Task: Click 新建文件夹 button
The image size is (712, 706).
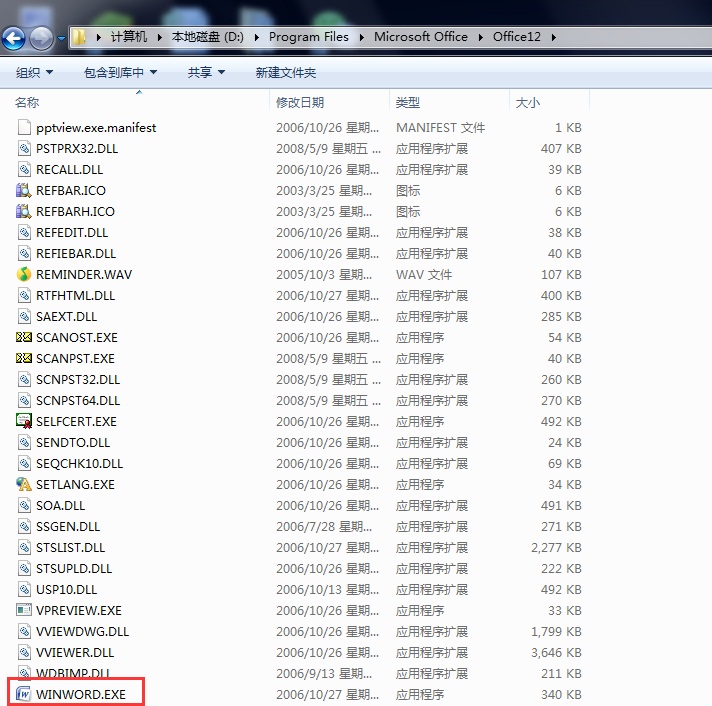Action: pyautogui.click(x=286, y=72)
